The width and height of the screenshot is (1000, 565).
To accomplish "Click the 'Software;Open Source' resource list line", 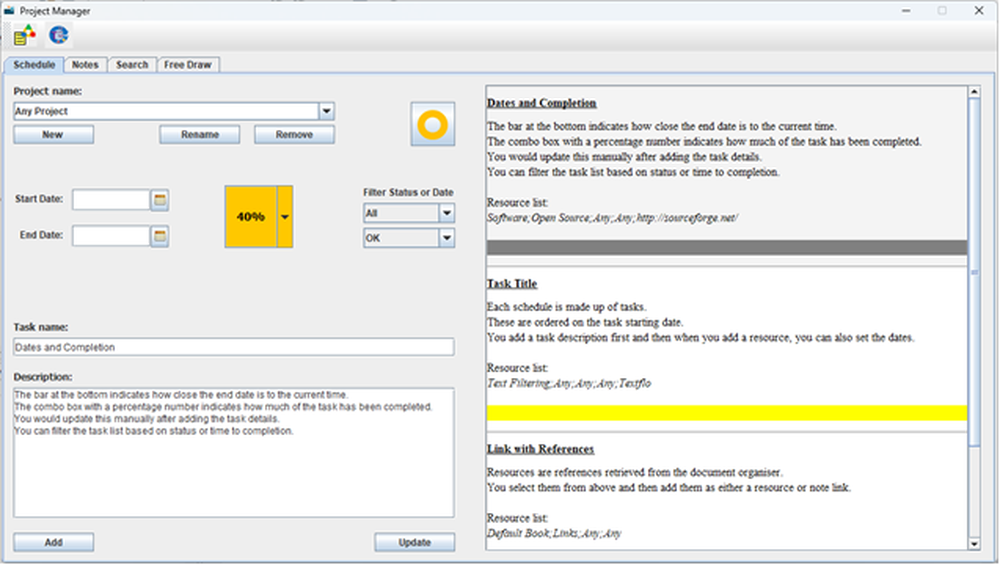I will (612, 218).
